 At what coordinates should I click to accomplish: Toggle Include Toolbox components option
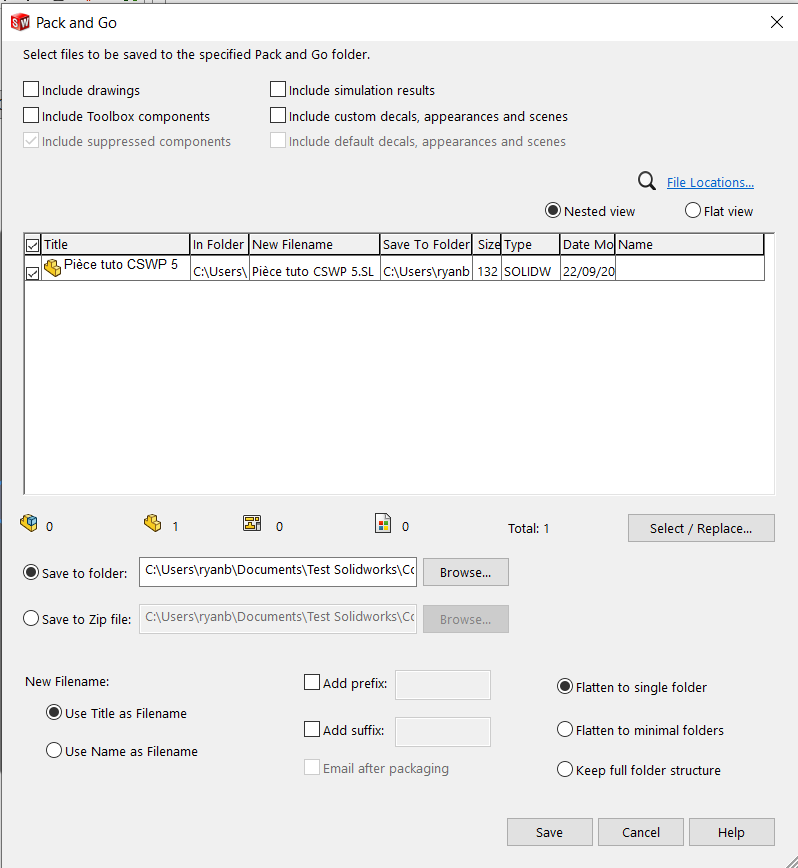pyautogui.click(x=32, y=116)
